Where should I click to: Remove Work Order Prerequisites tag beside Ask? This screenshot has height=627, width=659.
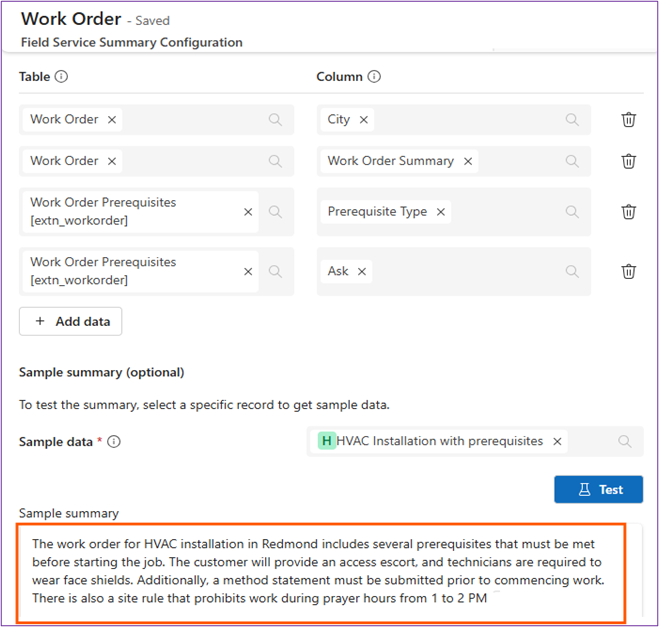(248, 271)
